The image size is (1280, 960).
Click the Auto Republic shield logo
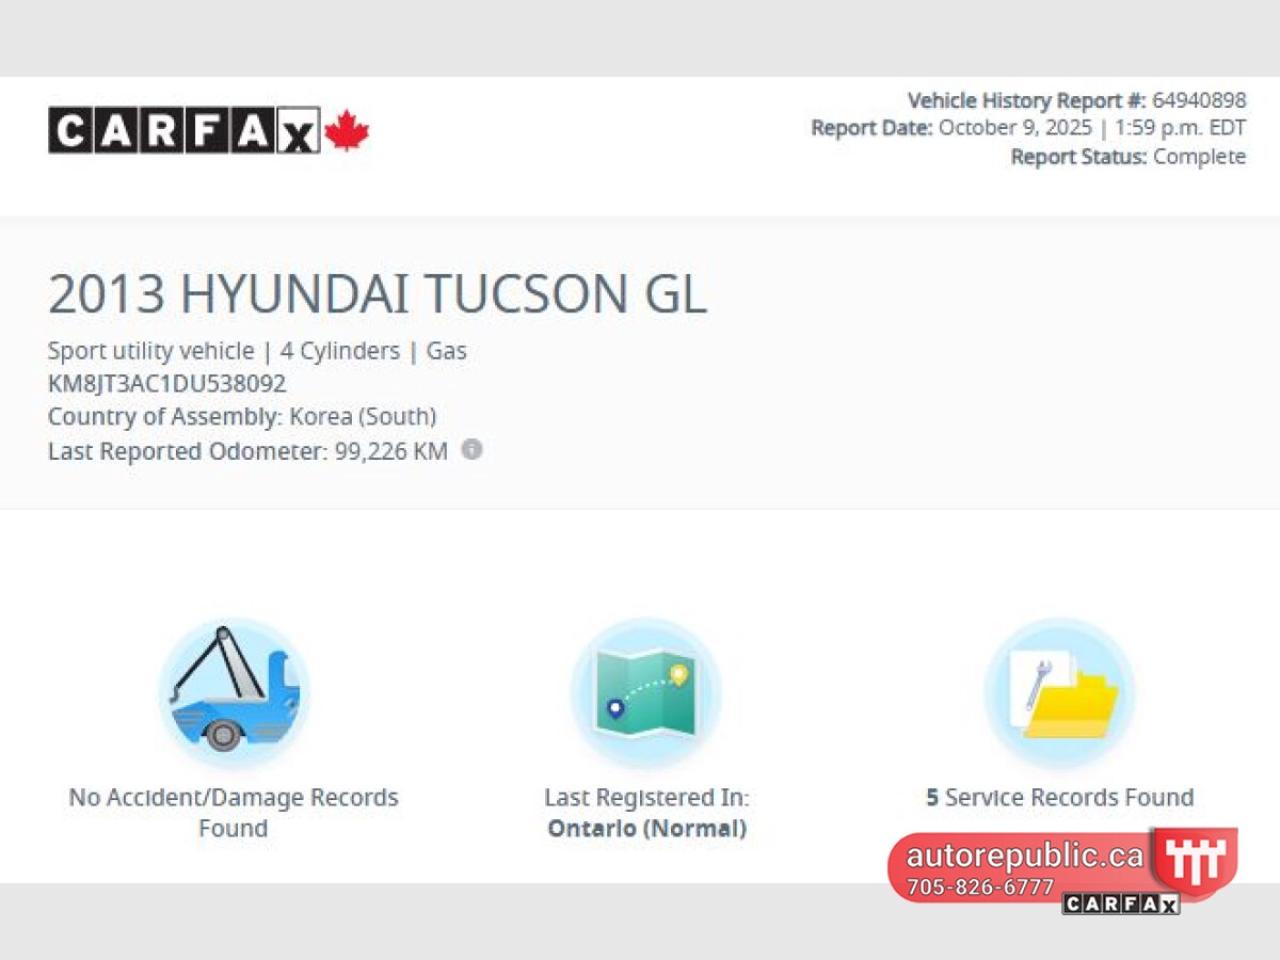click(x=1195, y=859)
